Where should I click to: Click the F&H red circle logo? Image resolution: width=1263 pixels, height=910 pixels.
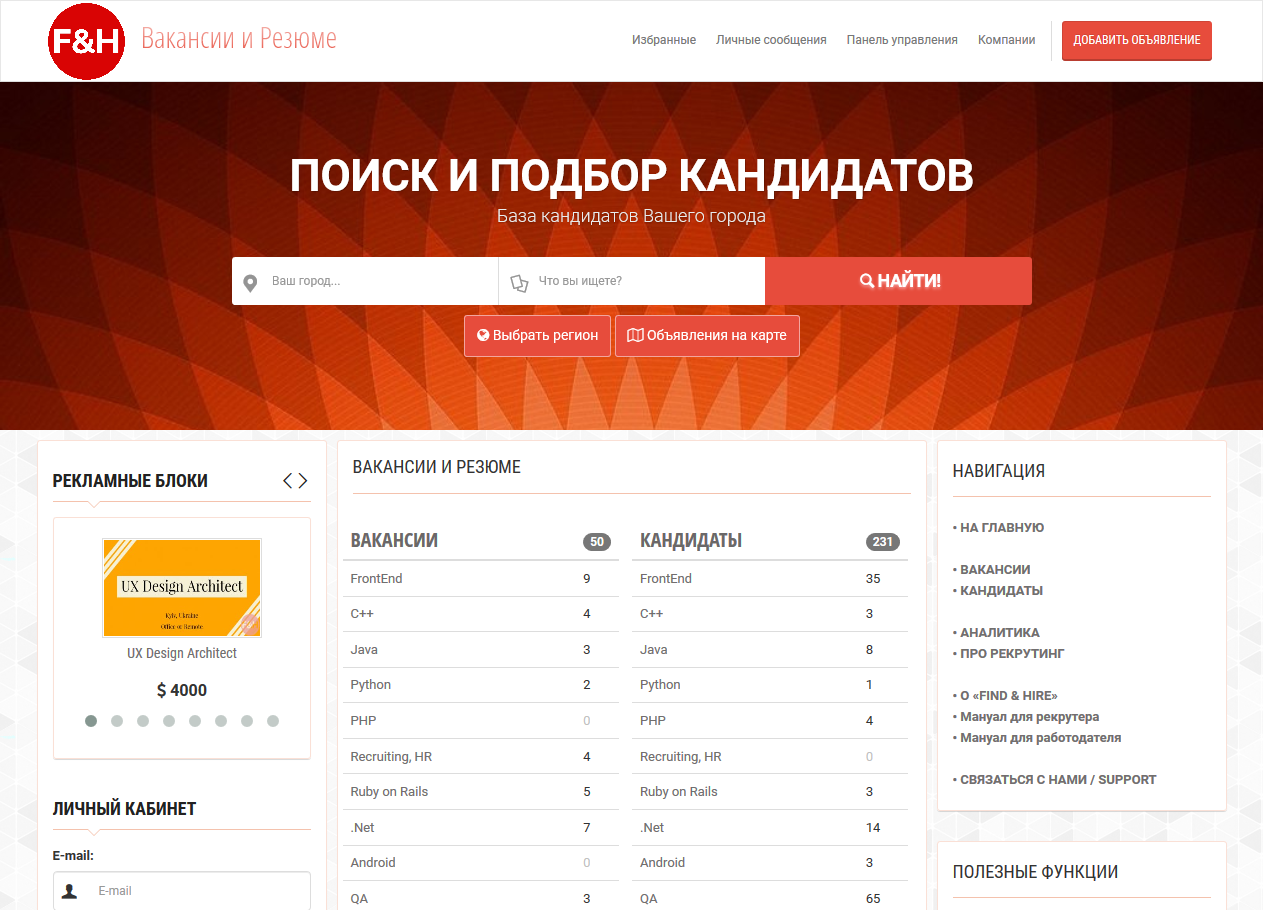[86, 41]
